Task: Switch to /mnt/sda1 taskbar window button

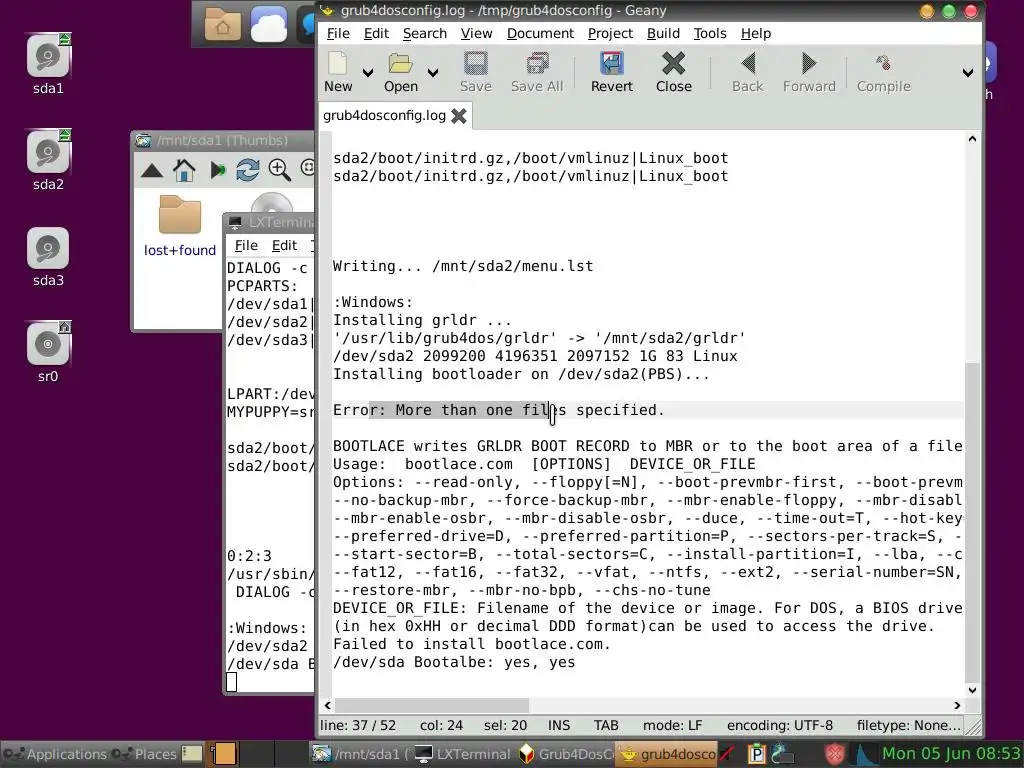Action: [x=359, y=754]
